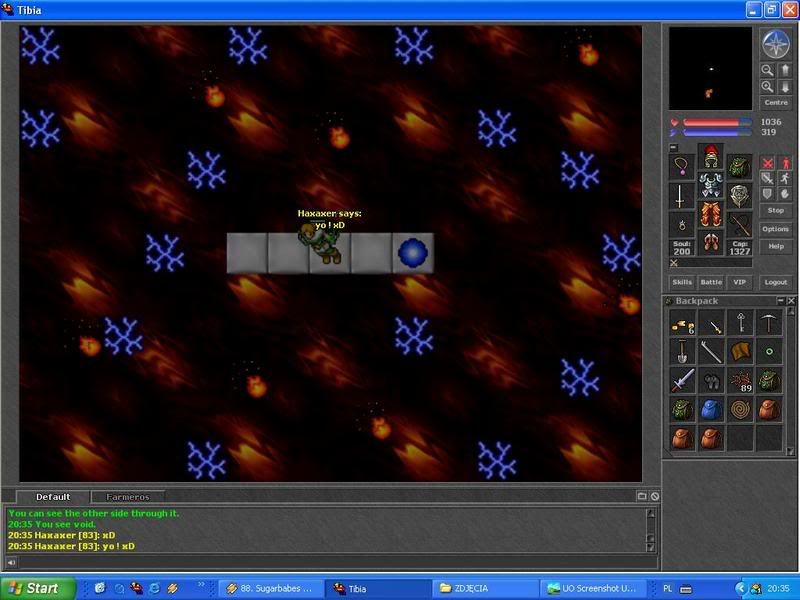Switch to the Farmeros chat tab
The height and width of the screenshot is (600, 800).
pos(128,497)
